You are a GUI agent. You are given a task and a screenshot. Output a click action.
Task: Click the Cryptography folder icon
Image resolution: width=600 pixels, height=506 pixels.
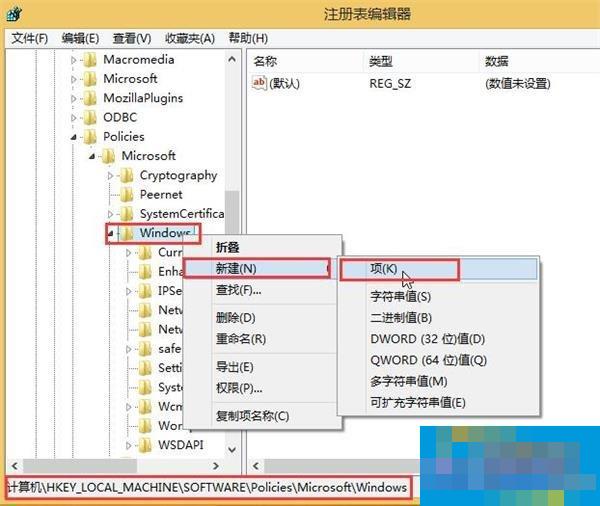pyautogui.click(x=127, y=175)
